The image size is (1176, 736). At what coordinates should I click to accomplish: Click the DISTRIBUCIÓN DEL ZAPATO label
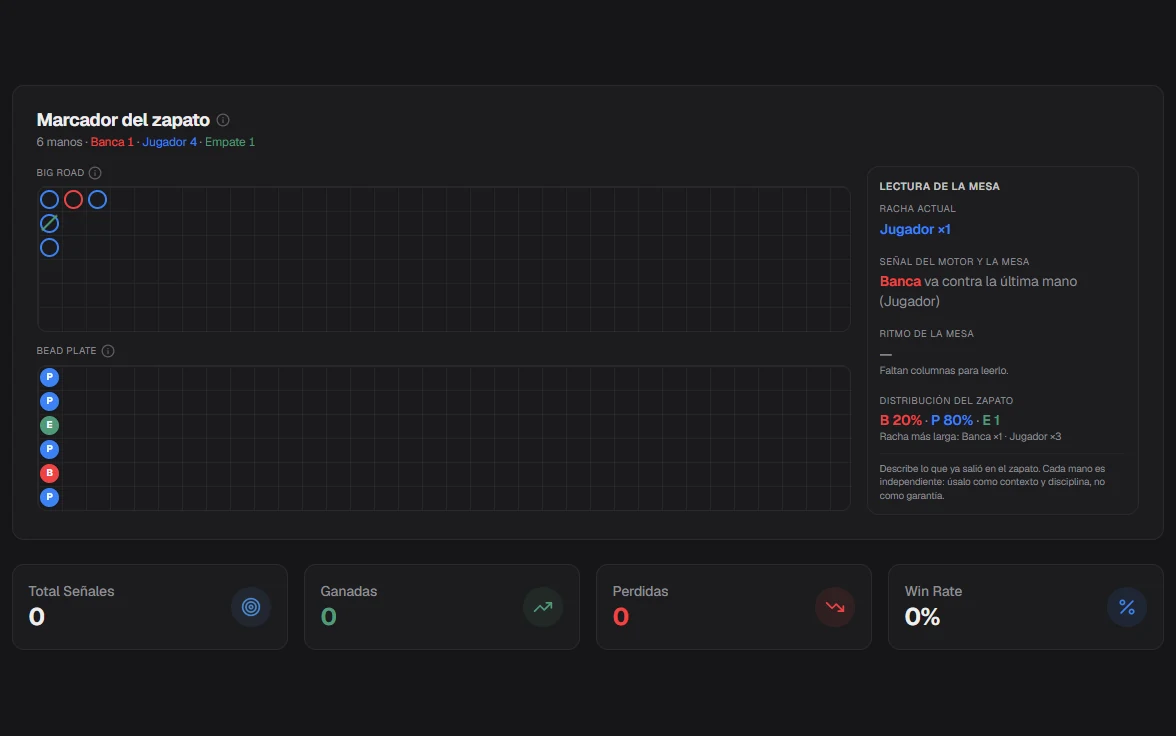click(x=946, y=401)
